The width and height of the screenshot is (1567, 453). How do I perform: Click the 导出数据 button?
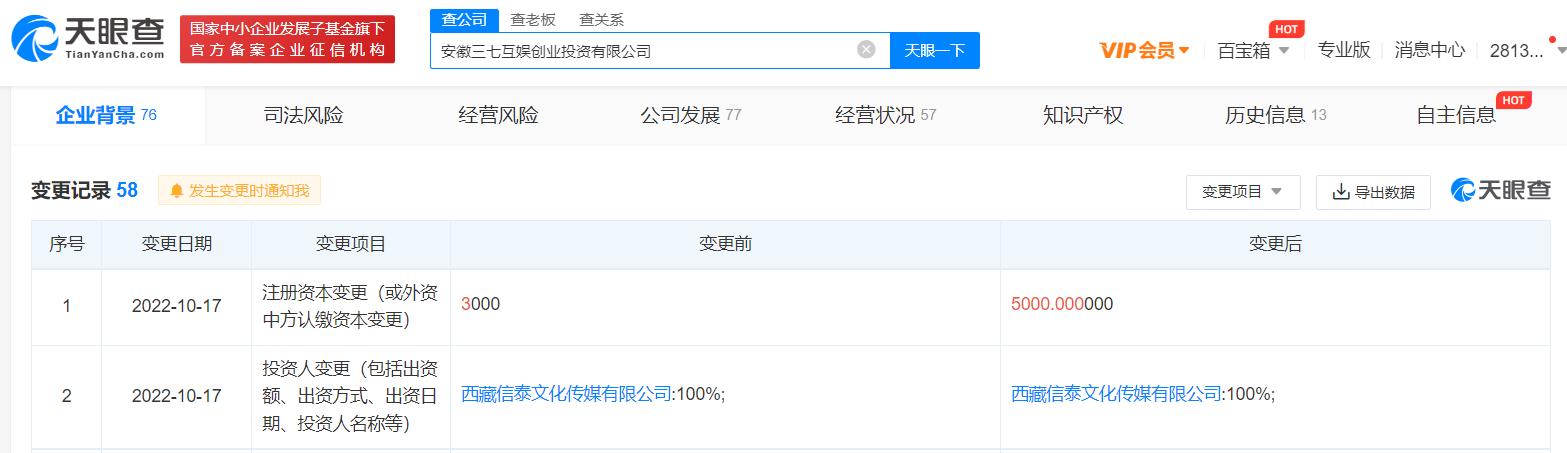click(1373, 192)
